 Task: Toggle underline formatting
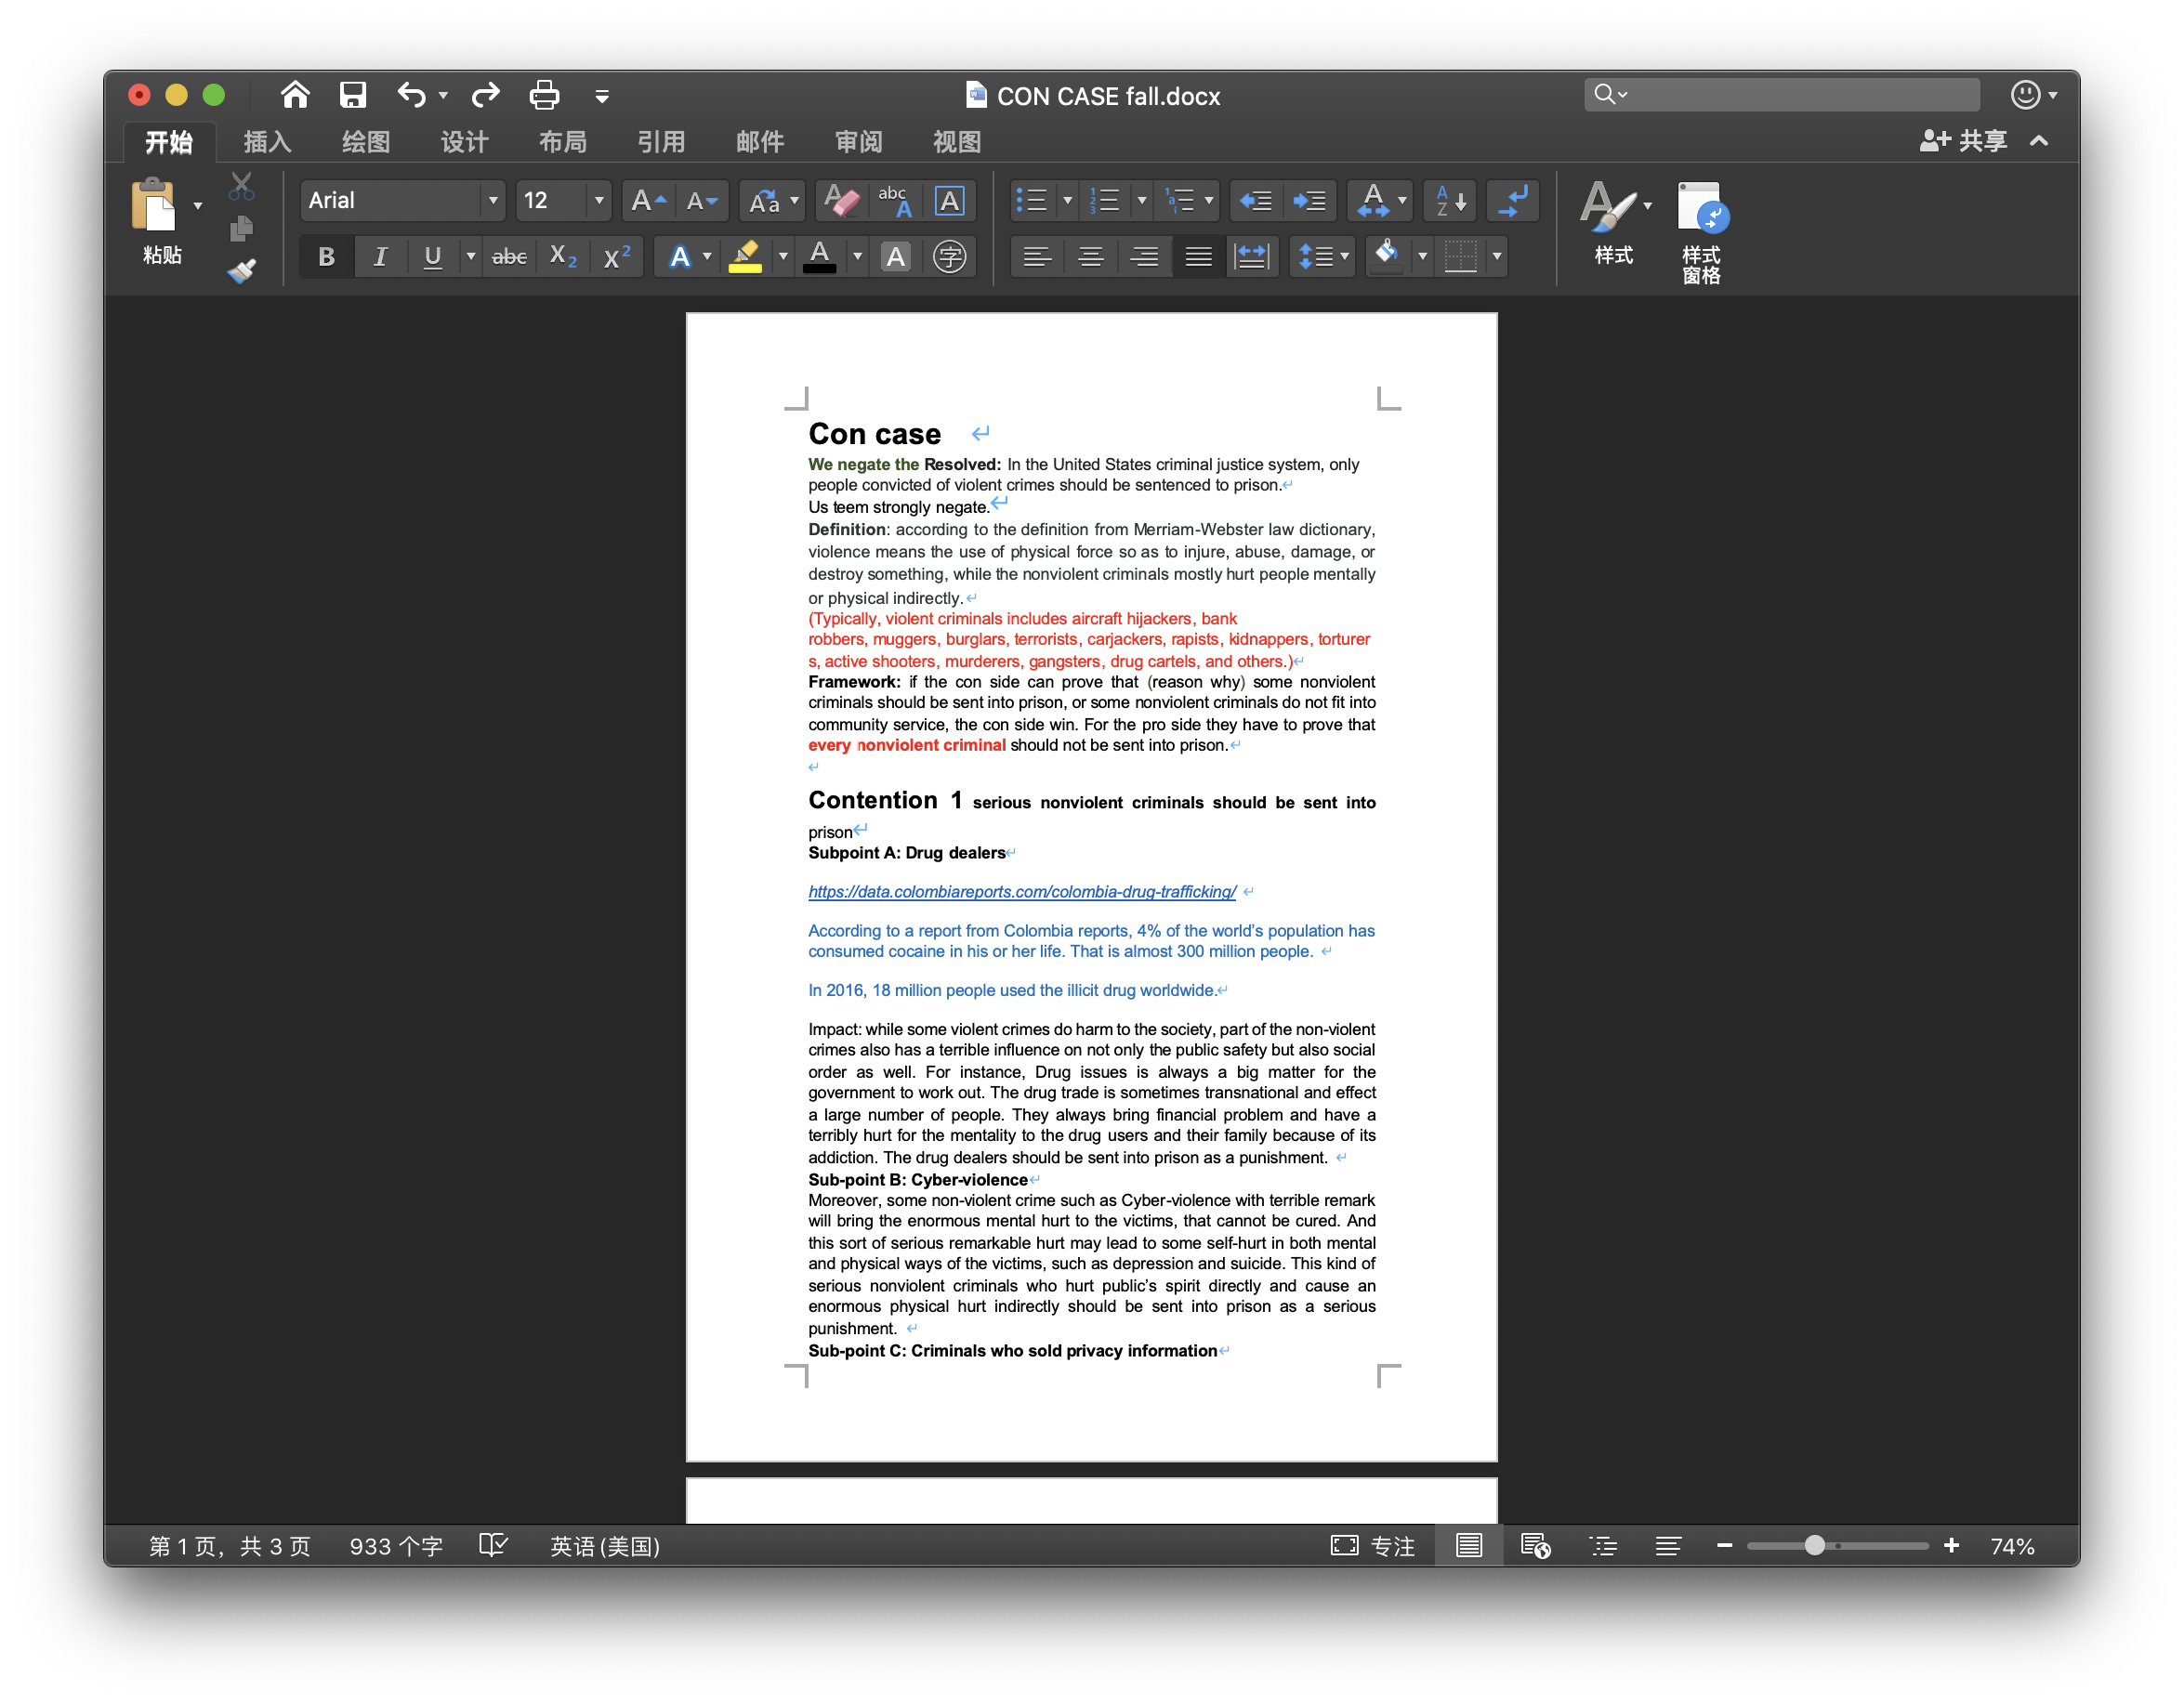432,257
